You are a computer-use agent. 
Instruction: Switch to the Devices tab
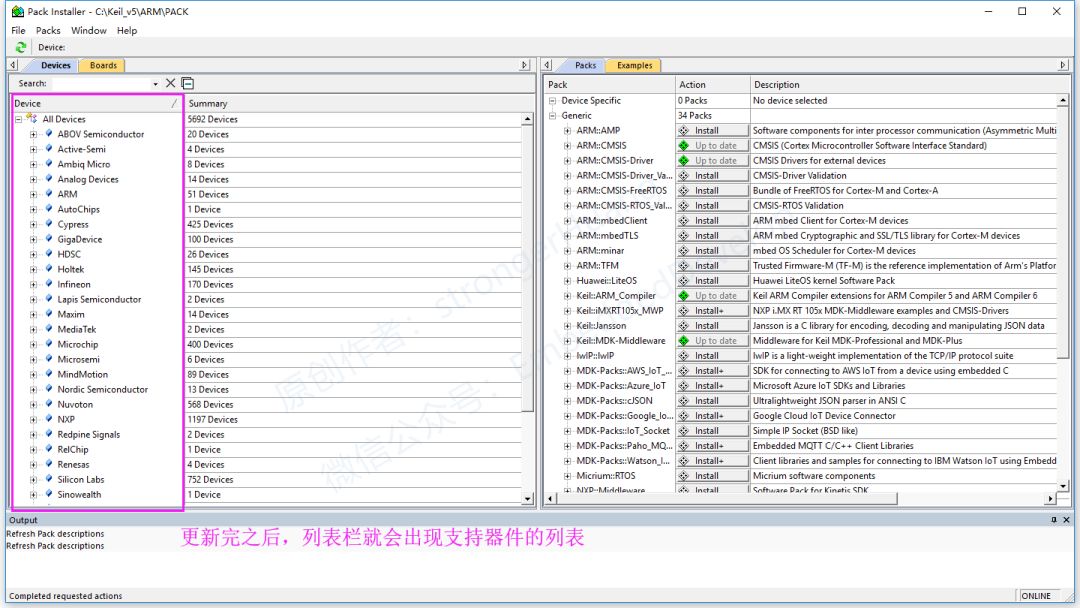click(x=56, y=65)
